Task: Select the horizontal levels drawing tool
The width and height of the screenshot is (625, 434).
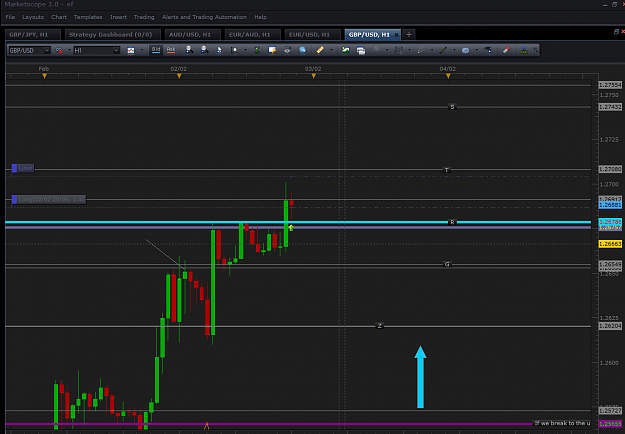Action: pos(399,50)
